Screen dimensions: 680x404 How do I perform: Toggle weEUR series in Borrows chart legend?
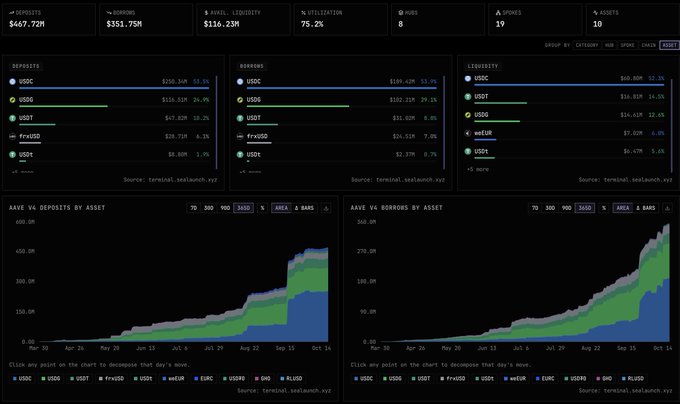(514, 378)
